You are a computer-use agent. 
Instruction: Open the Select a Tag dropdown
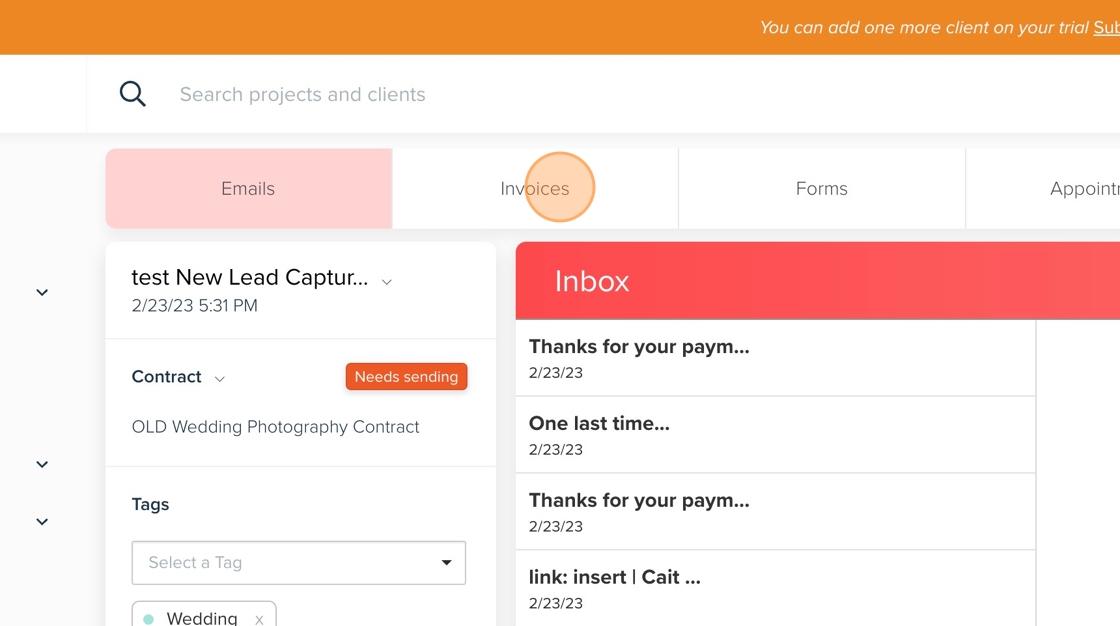(299, 563)
